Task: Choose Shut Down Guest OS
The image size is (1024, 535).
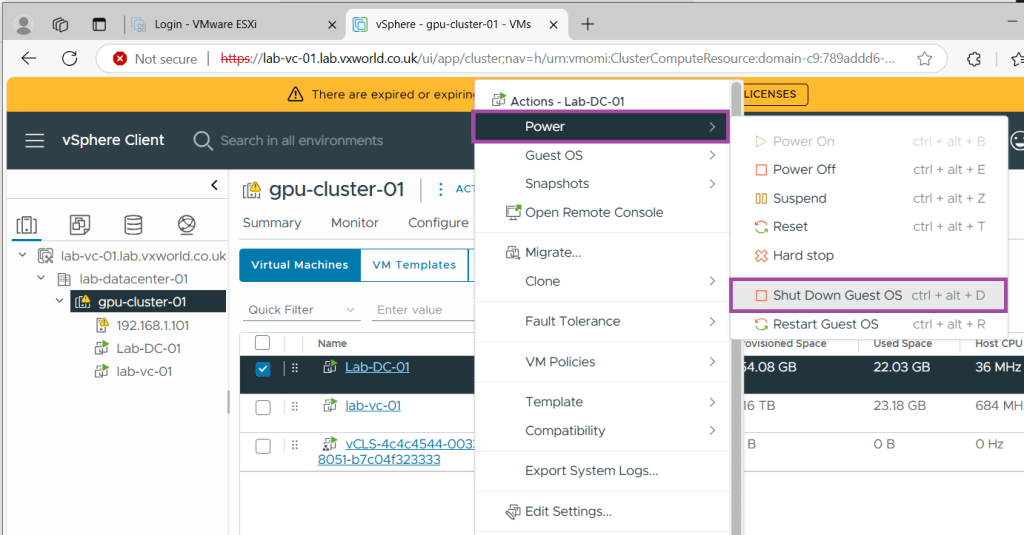Action: click(x=837, y=295)
